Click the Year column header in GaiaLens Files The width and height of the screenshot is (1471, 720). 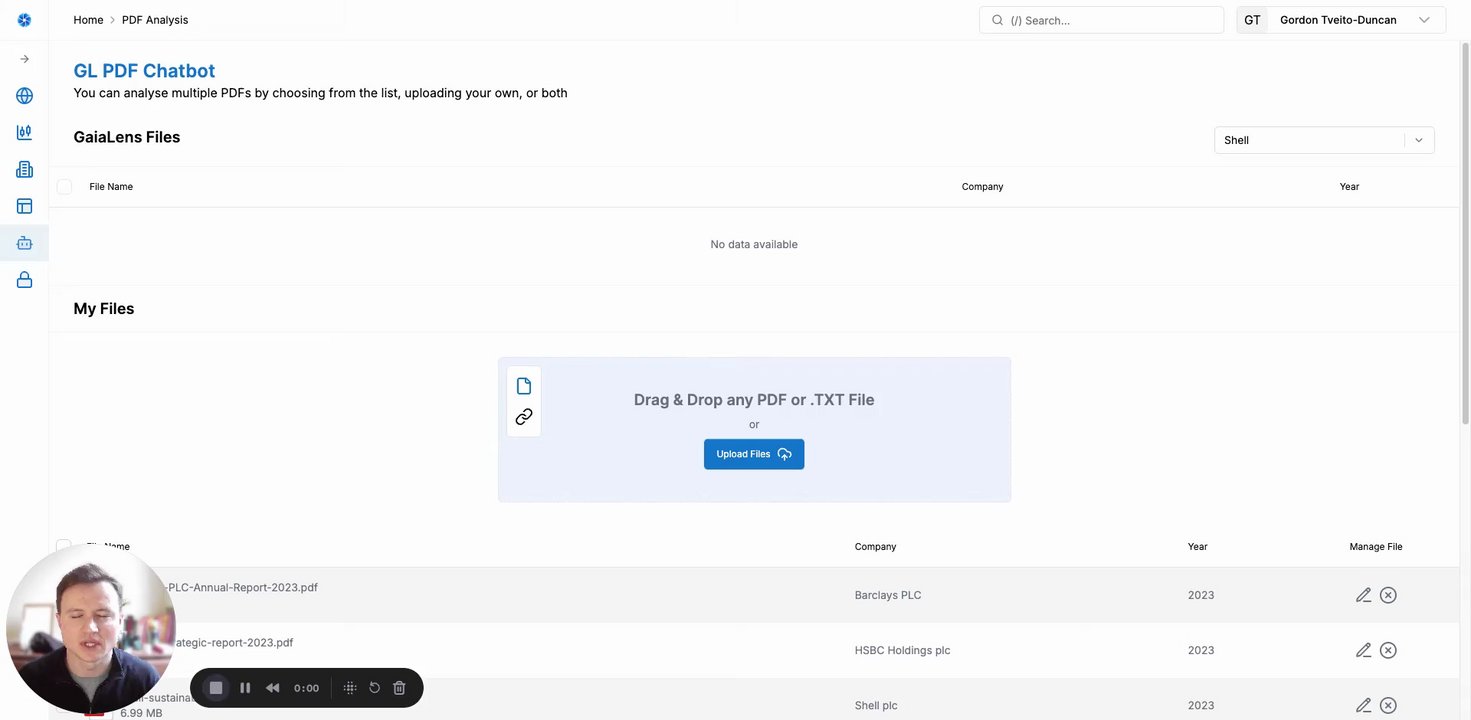tap(1349, 187)
